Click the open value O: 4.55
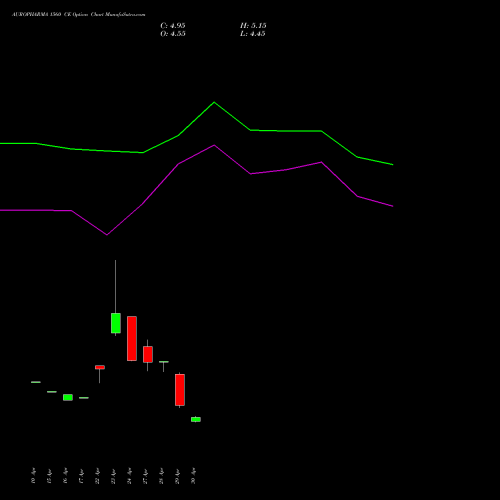500x500 pixels. [x=173, y=34]
